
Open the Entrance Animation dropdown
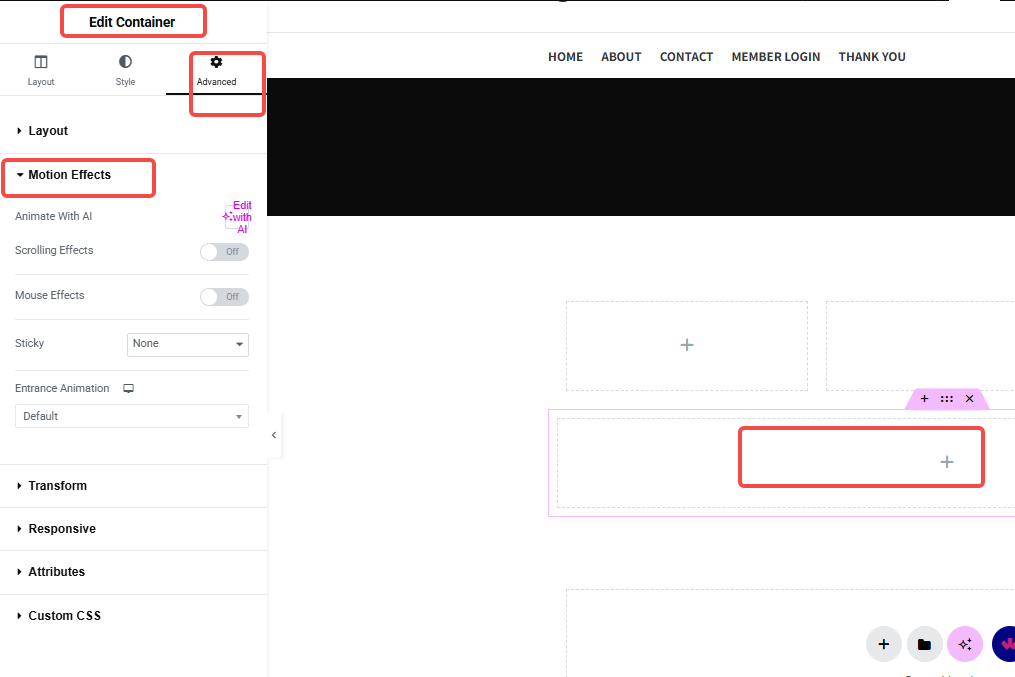(x=131, y=416)
